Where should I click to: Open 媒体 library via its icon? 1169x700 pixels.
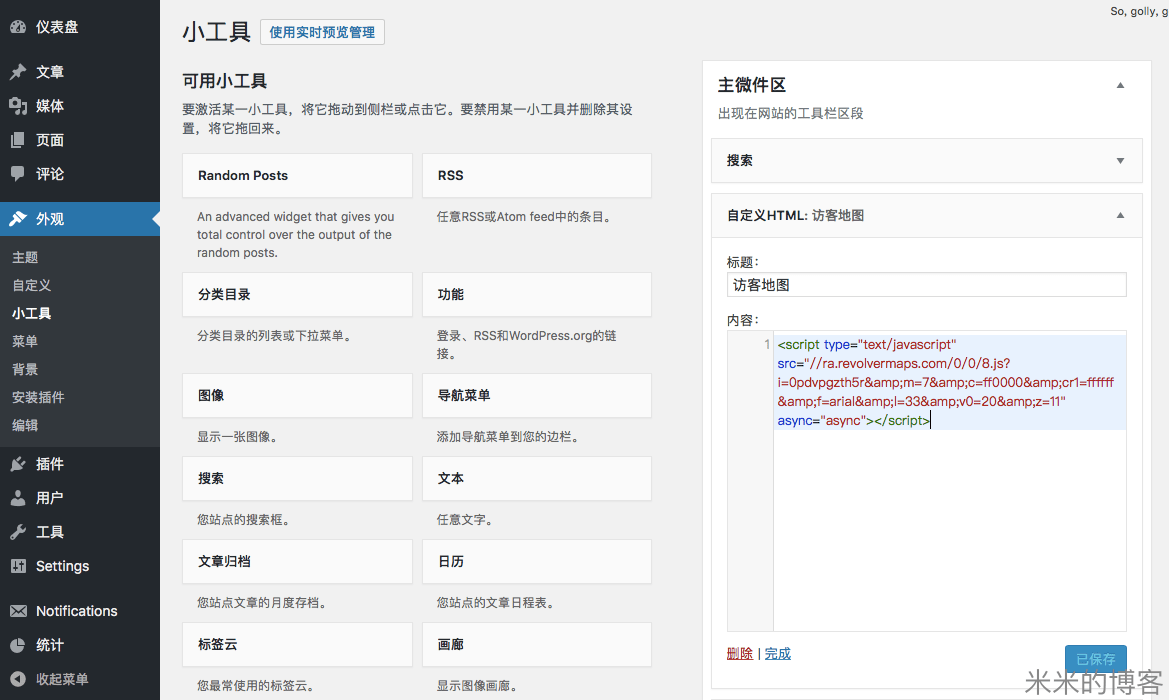point(18,105)
